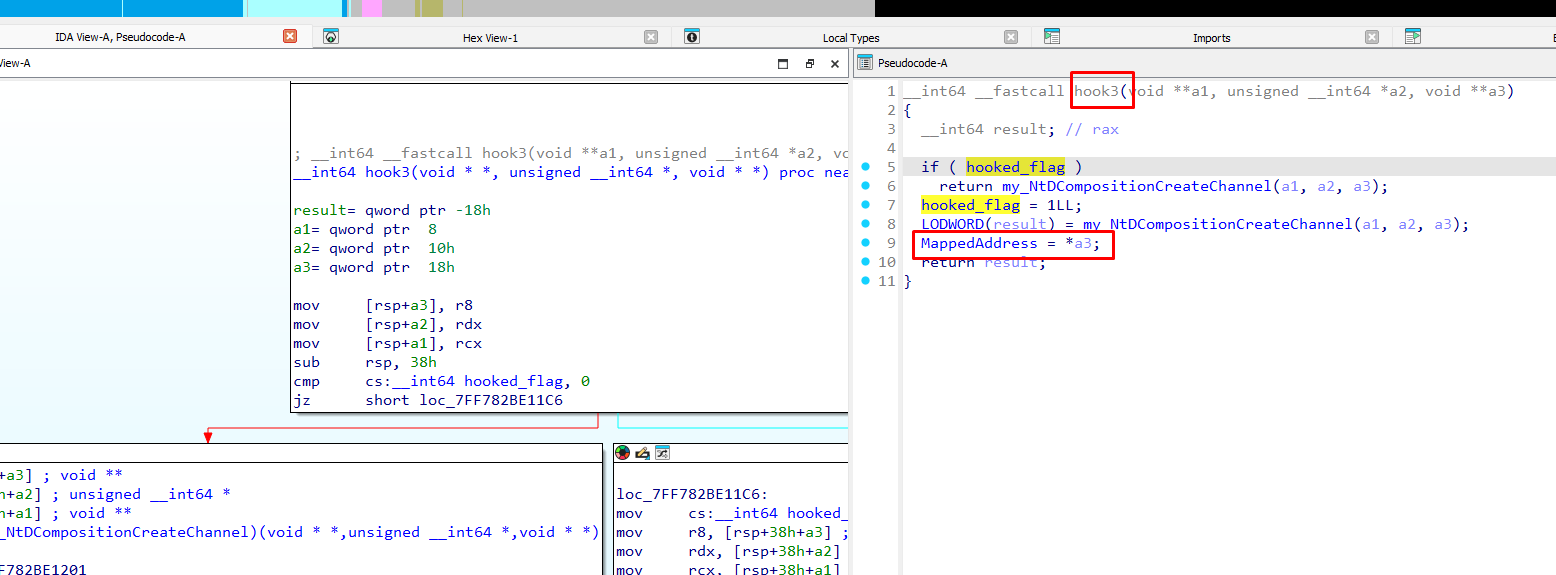Viewport: 1556px width, 575px height.
Task: Click 'cmp cs:__int64 hooked_flag, 0' instruction
Action: (442, 381)
